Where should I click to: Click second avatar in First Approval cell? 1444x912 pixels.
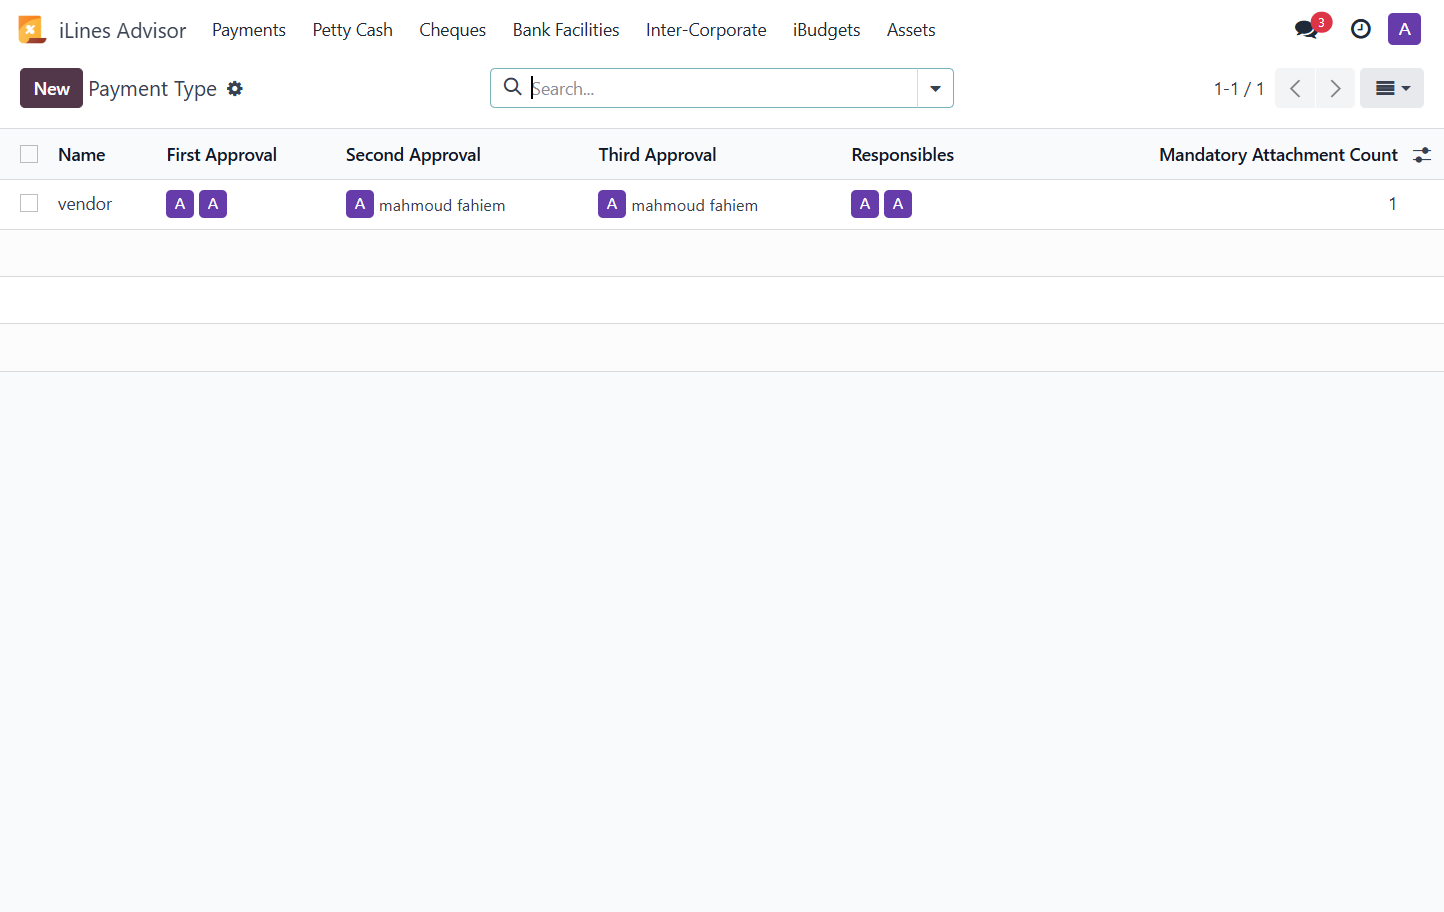[213, 204]
